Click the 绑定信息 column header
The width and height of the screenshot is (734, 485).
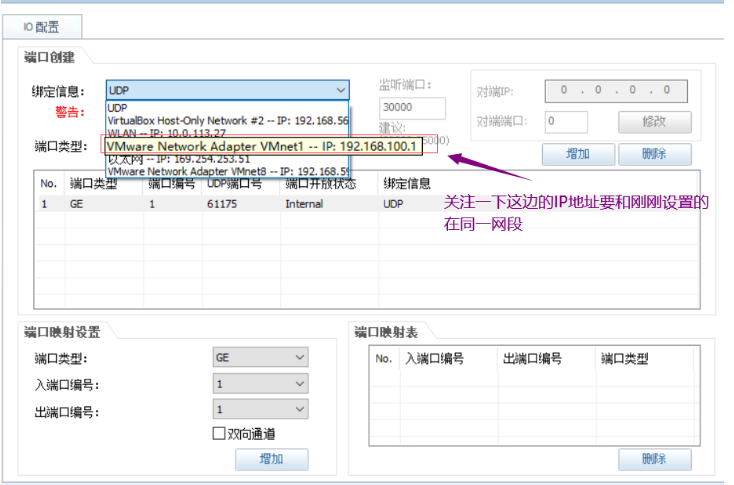[407, 184]
